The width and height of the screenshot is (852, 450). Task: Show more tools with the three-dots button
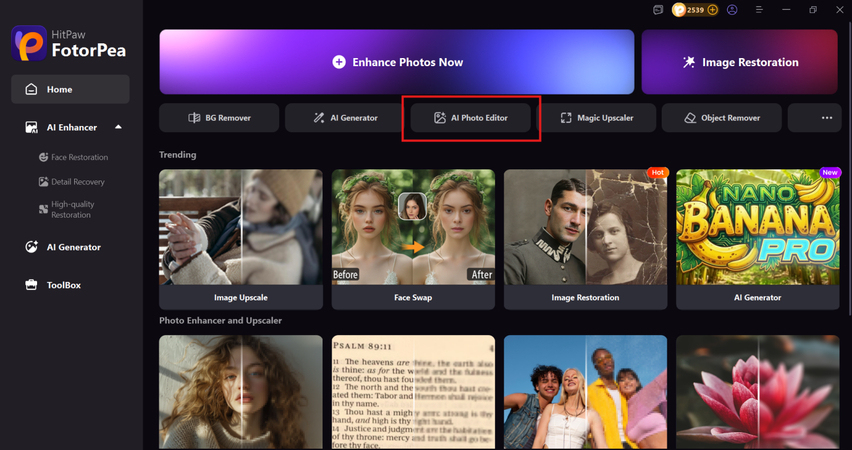826,117
